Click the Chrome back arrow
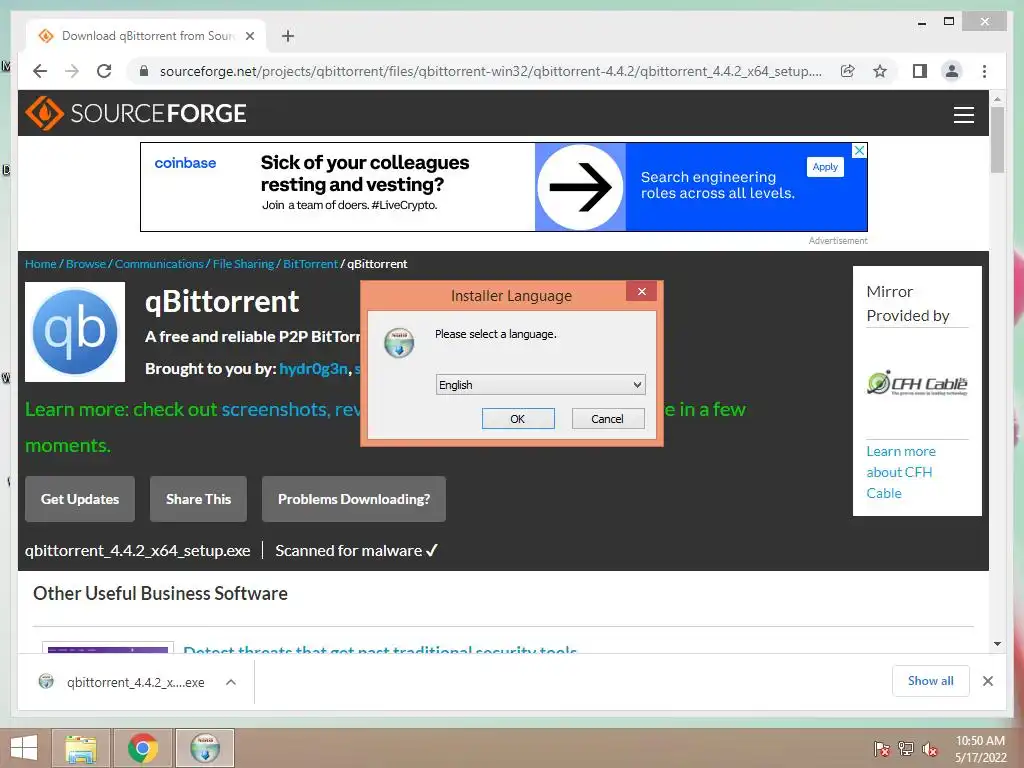 click(40, 71)
